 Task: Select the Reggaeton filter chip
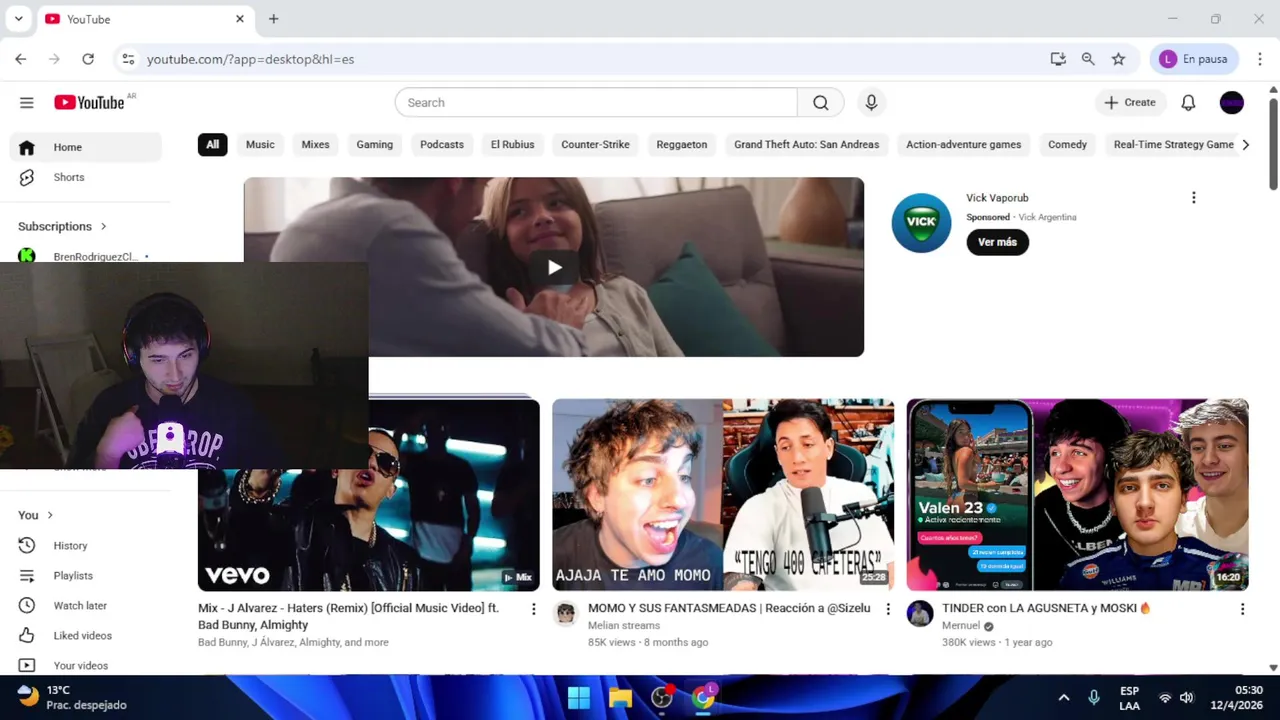pos(682,144)
